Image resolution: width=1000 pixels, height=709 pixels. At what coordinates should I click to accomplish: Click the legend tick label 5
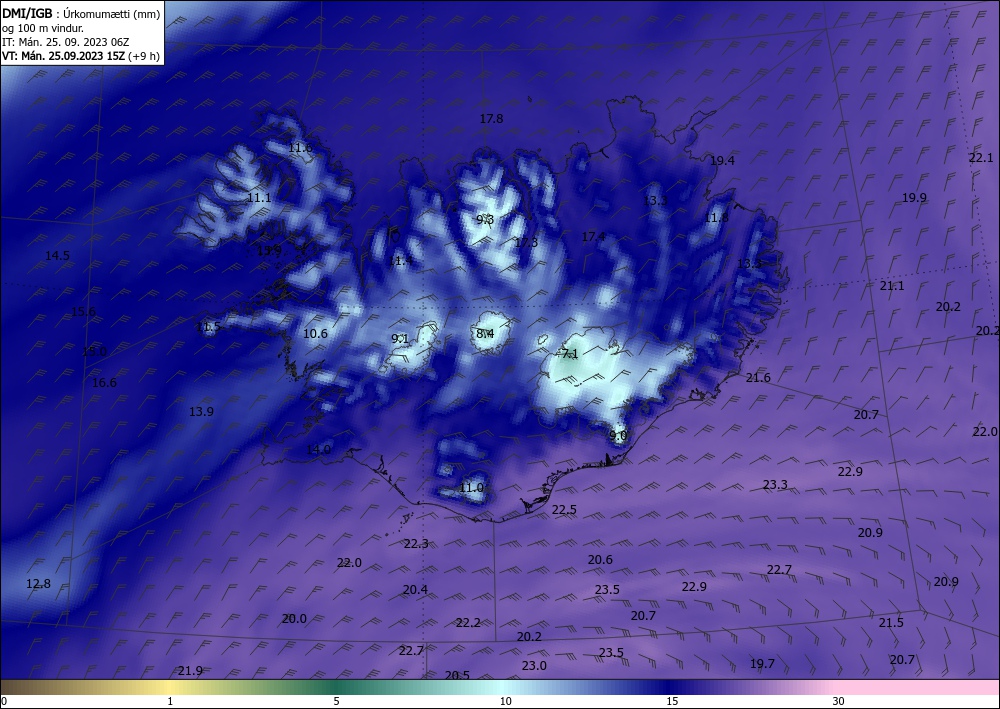point(336,701)
